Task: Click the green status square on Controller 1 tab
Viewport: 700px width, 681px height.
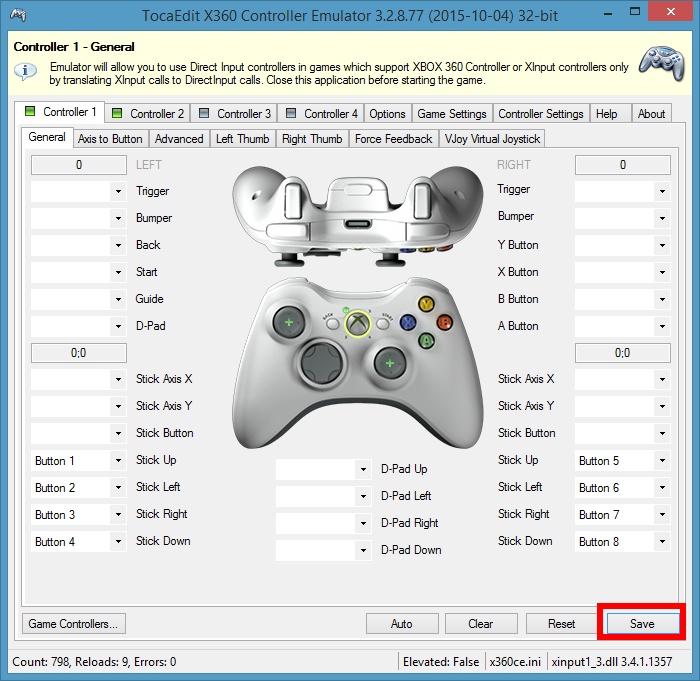Action: click(x=30, y=111)
